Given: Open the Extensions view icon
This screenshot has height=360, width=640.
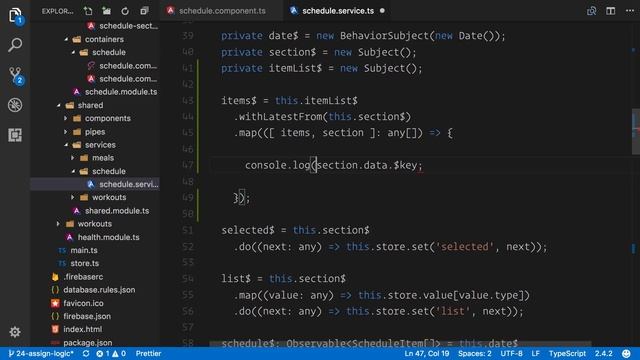Looking at the screenshot, I should [x=15, y=135].
